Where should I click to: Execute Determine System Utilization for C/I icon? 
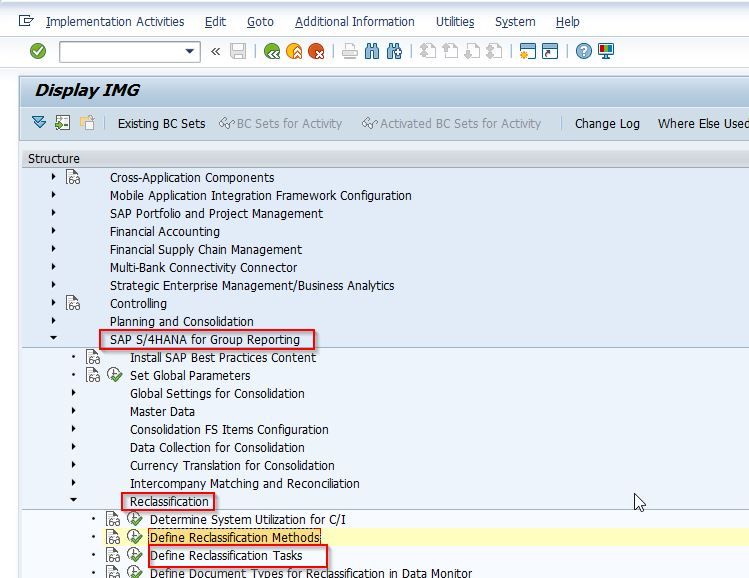click(x=135, y=519)
